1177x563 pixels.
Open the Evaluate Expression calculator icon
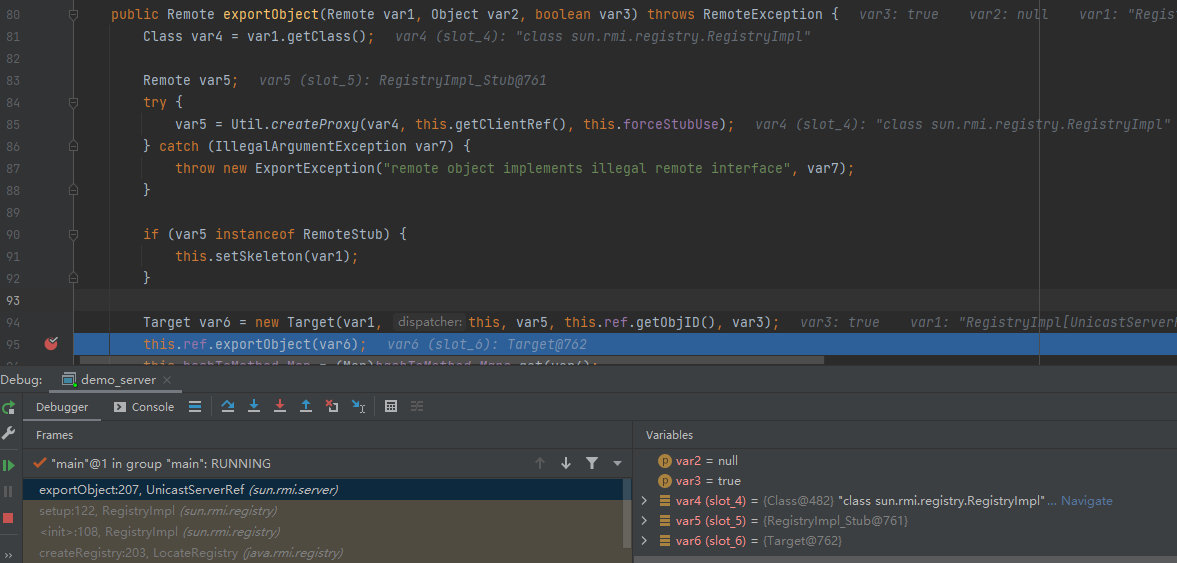[391, 407]
